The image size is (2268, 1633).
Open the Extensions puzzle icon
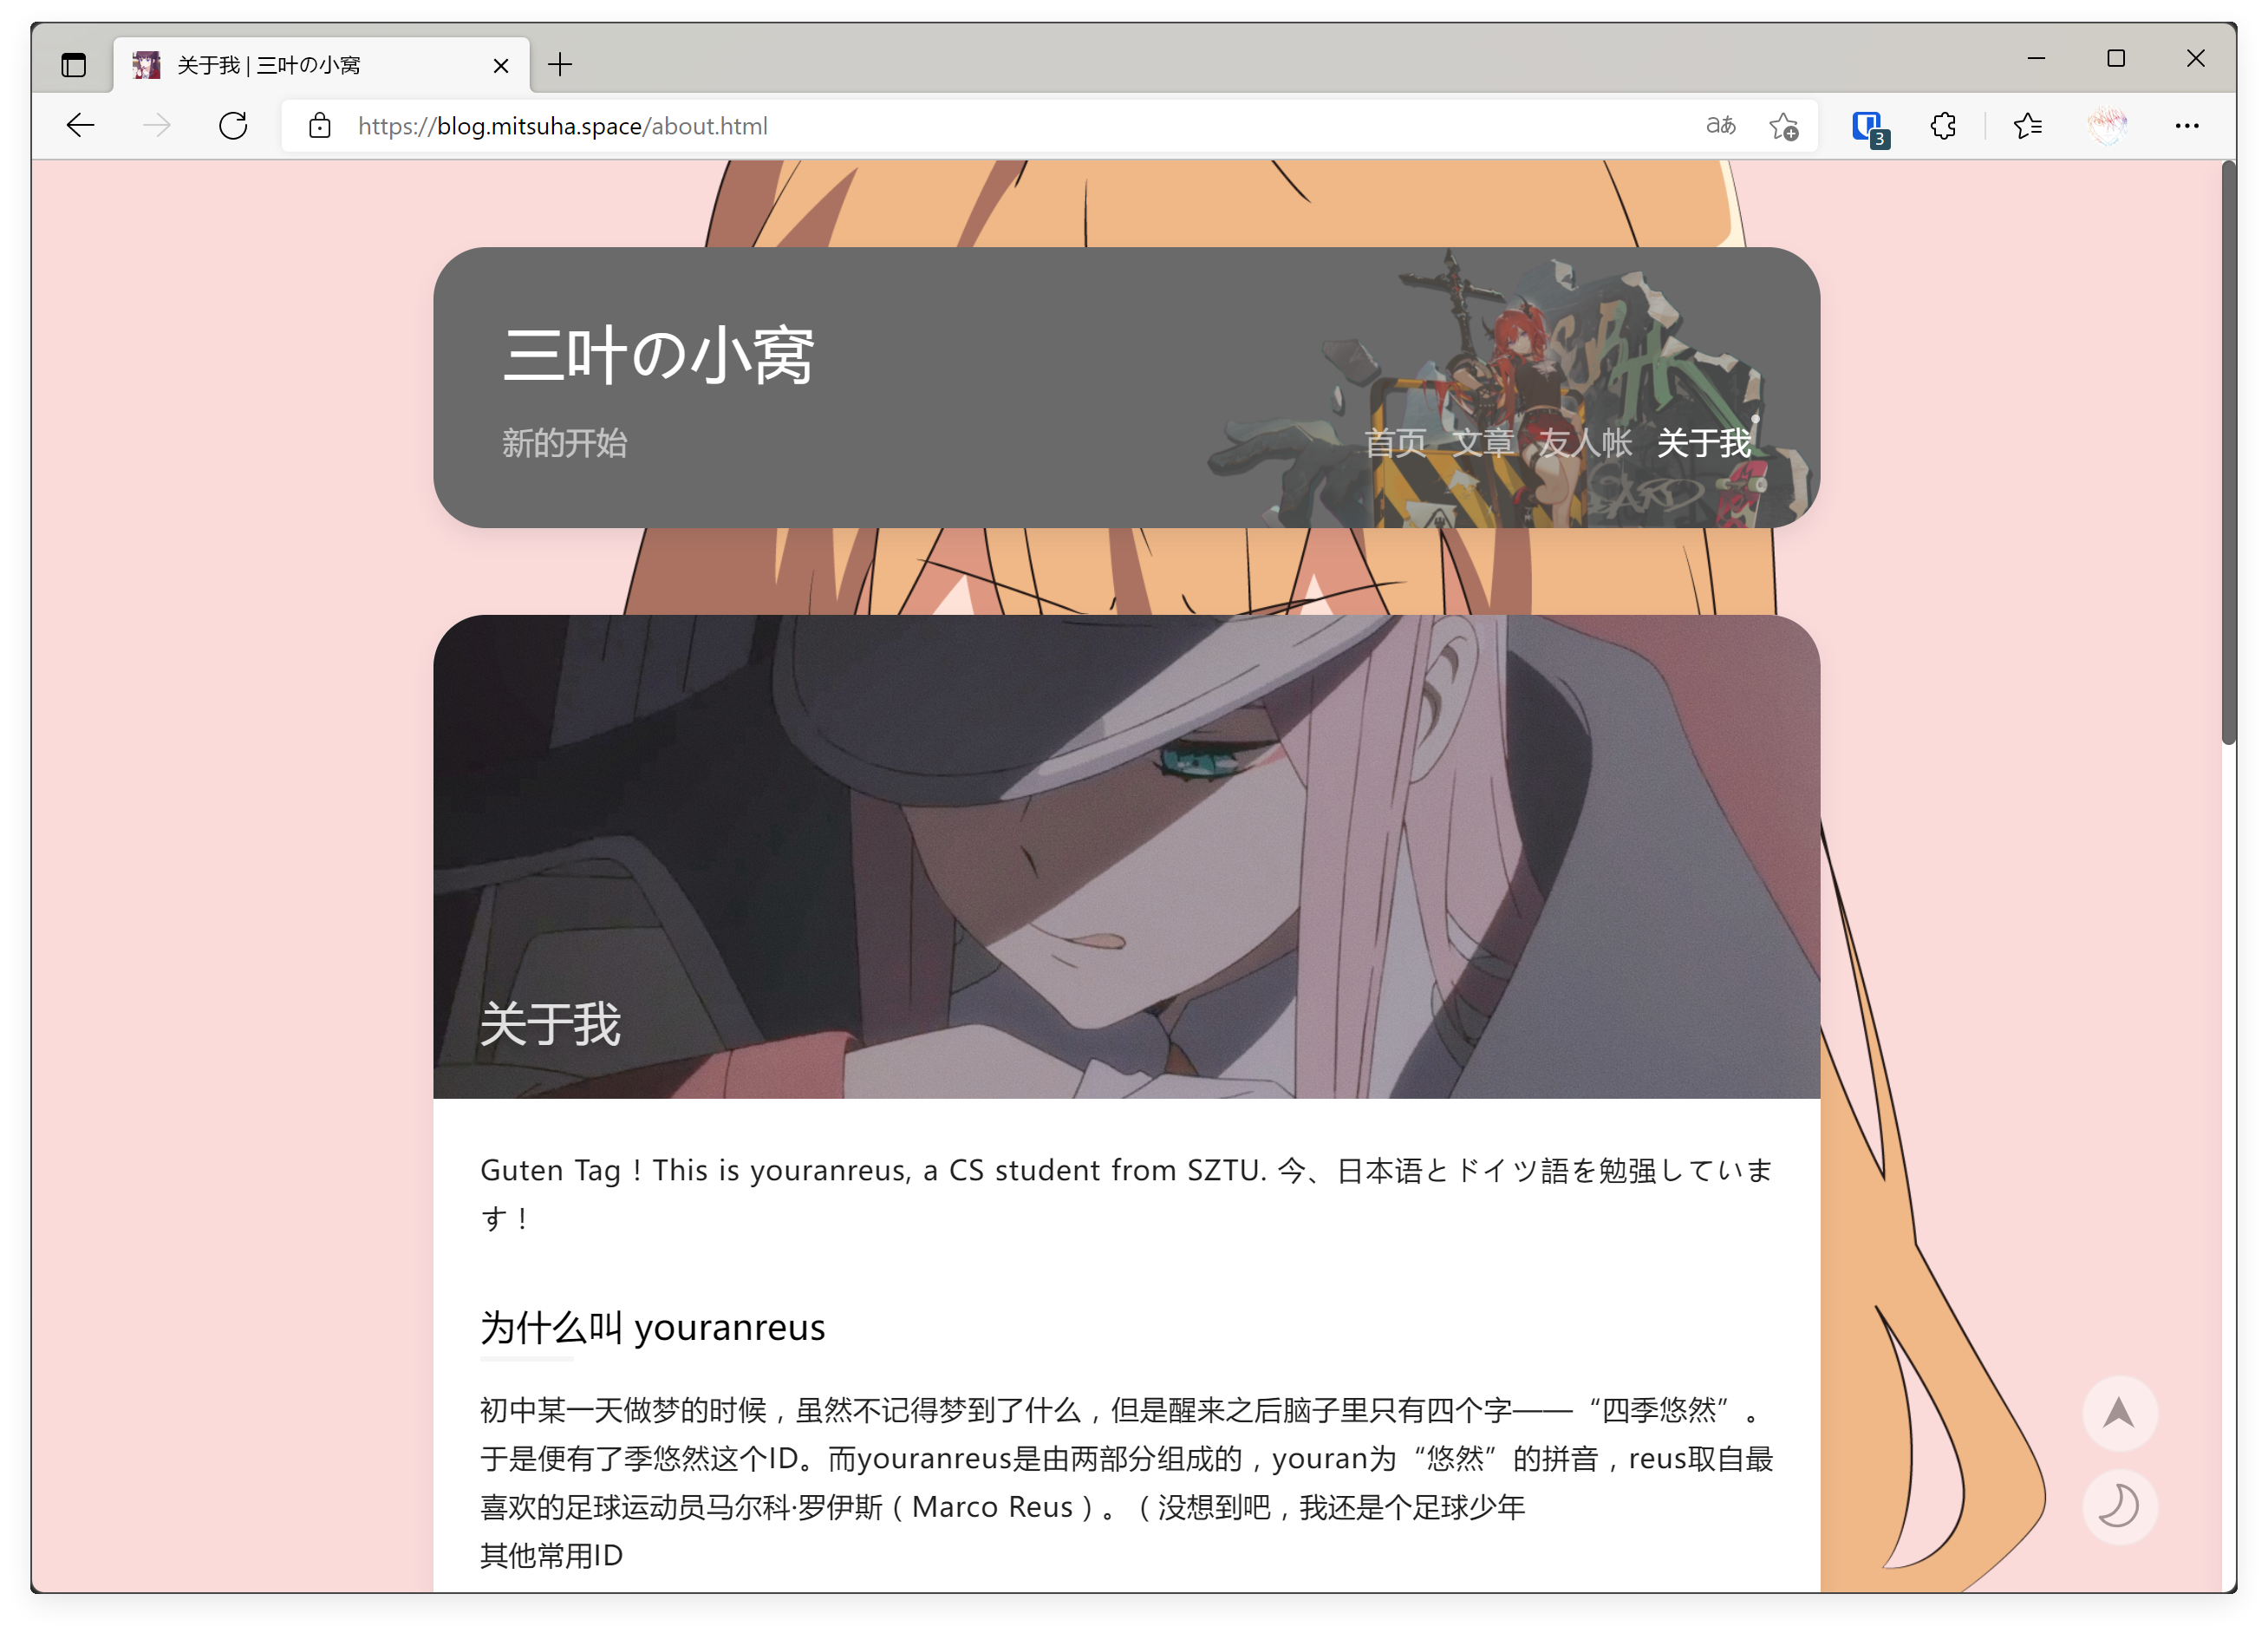click(1943, 126)
